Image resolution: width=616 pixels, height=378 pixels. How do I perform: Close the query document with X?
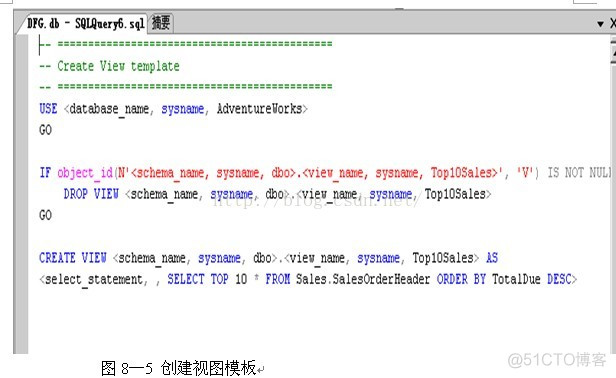(x=612, y=23)
